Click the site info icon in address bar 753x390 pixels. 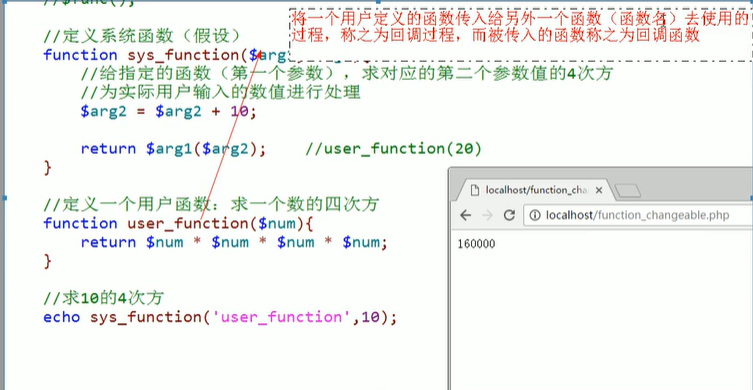point(534,215)
